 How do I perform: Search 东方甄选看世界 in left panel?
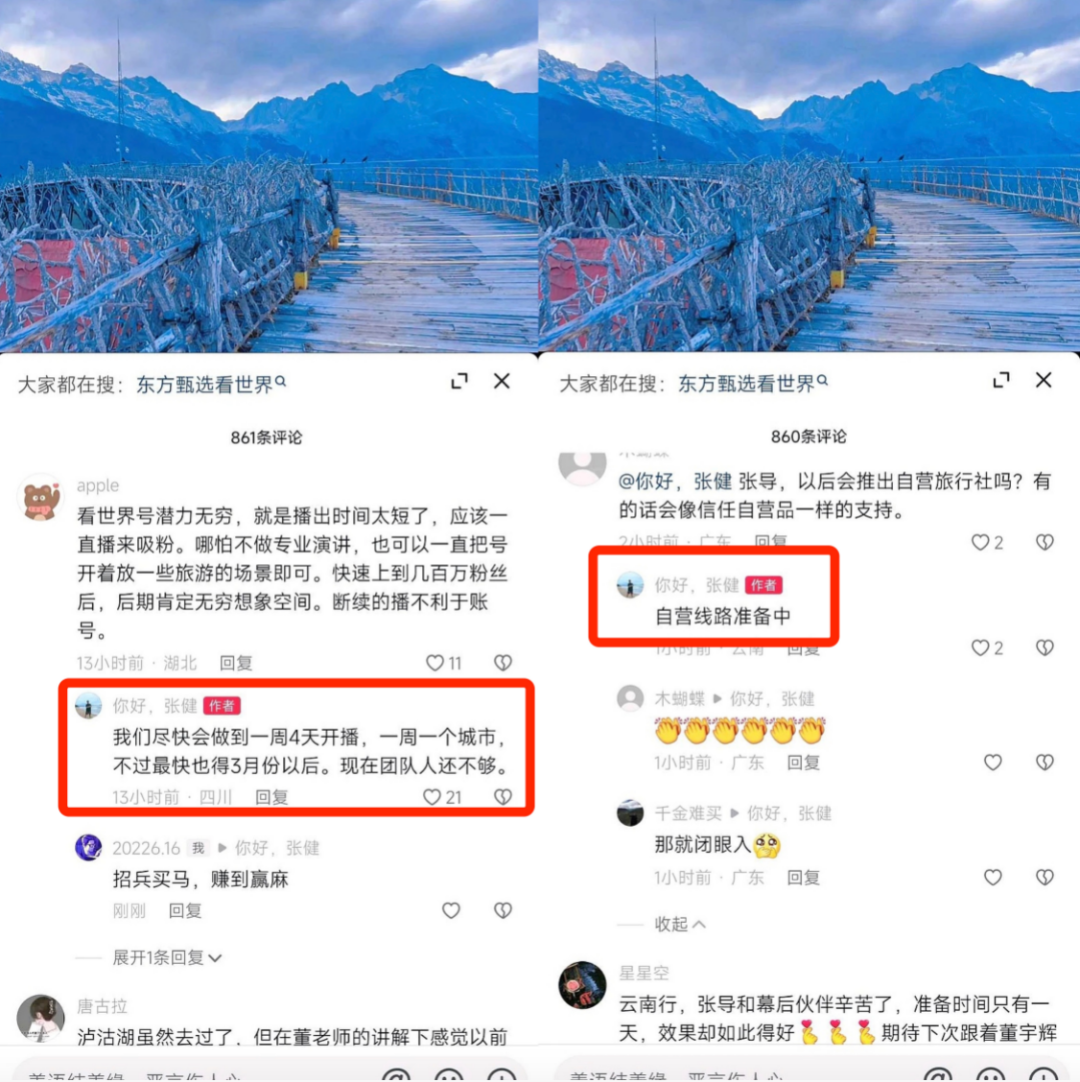(210, 384)
